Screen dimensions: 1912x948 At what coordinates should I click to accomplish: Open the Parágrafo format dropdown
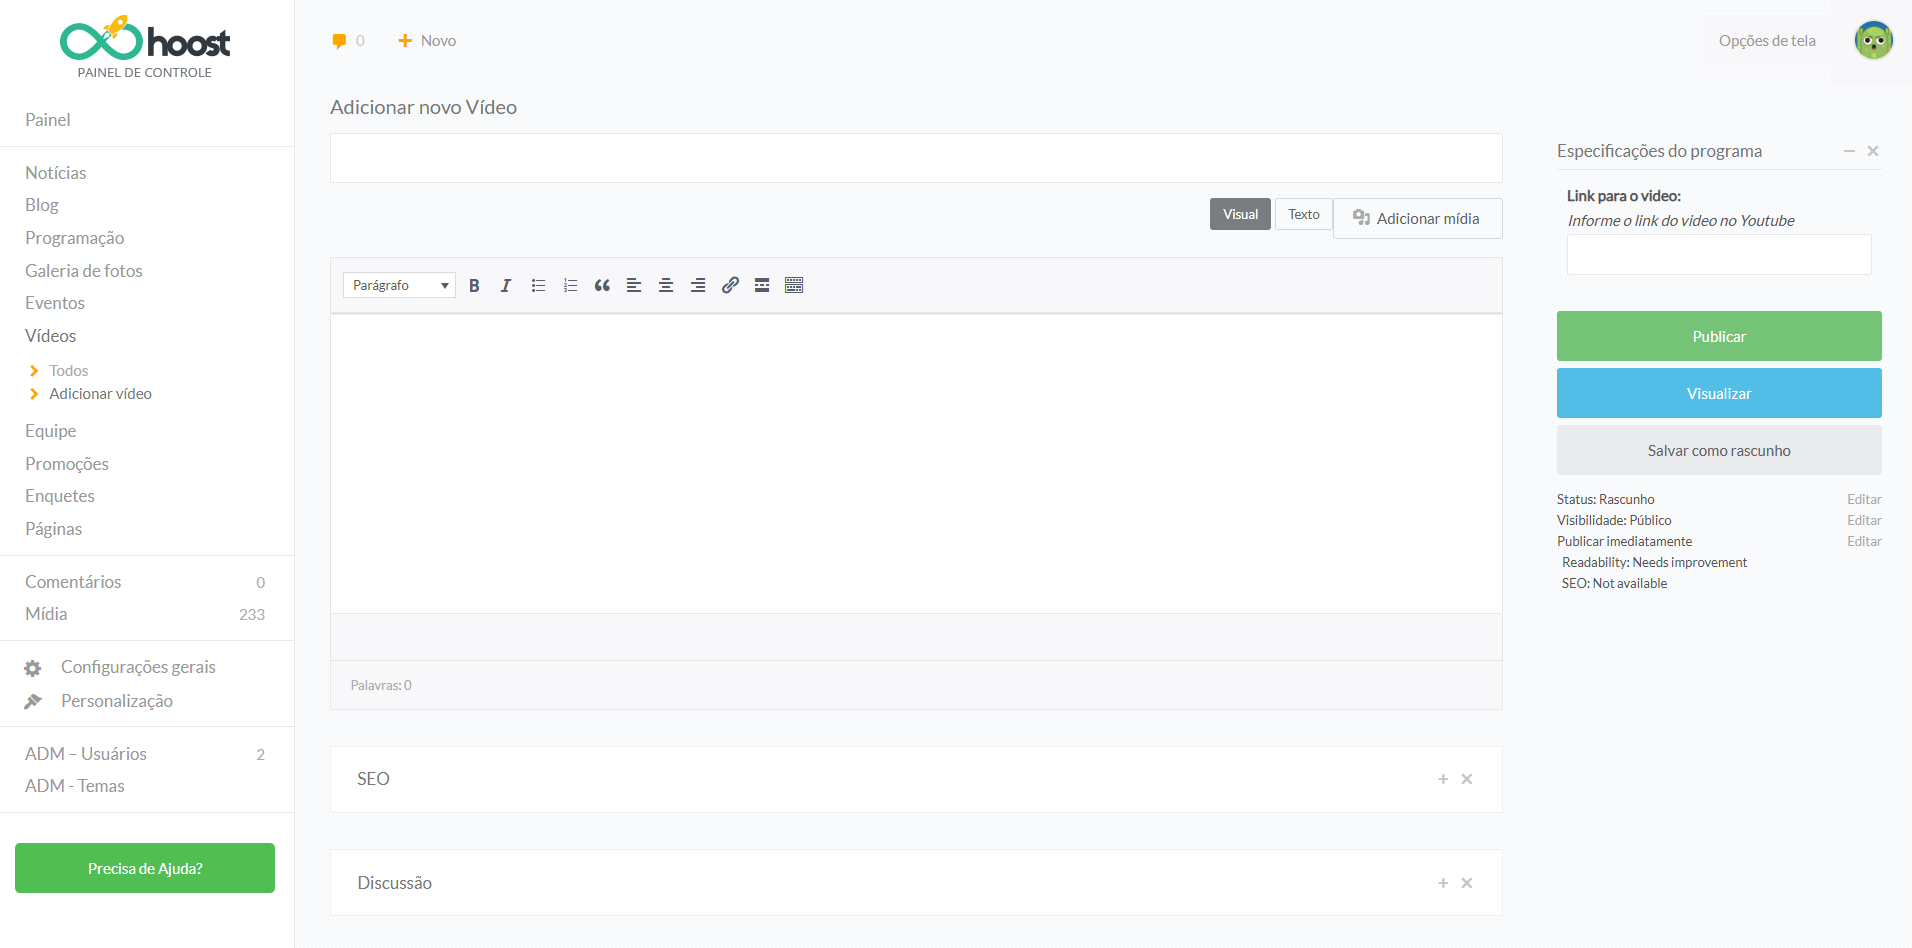click(399, 286)
